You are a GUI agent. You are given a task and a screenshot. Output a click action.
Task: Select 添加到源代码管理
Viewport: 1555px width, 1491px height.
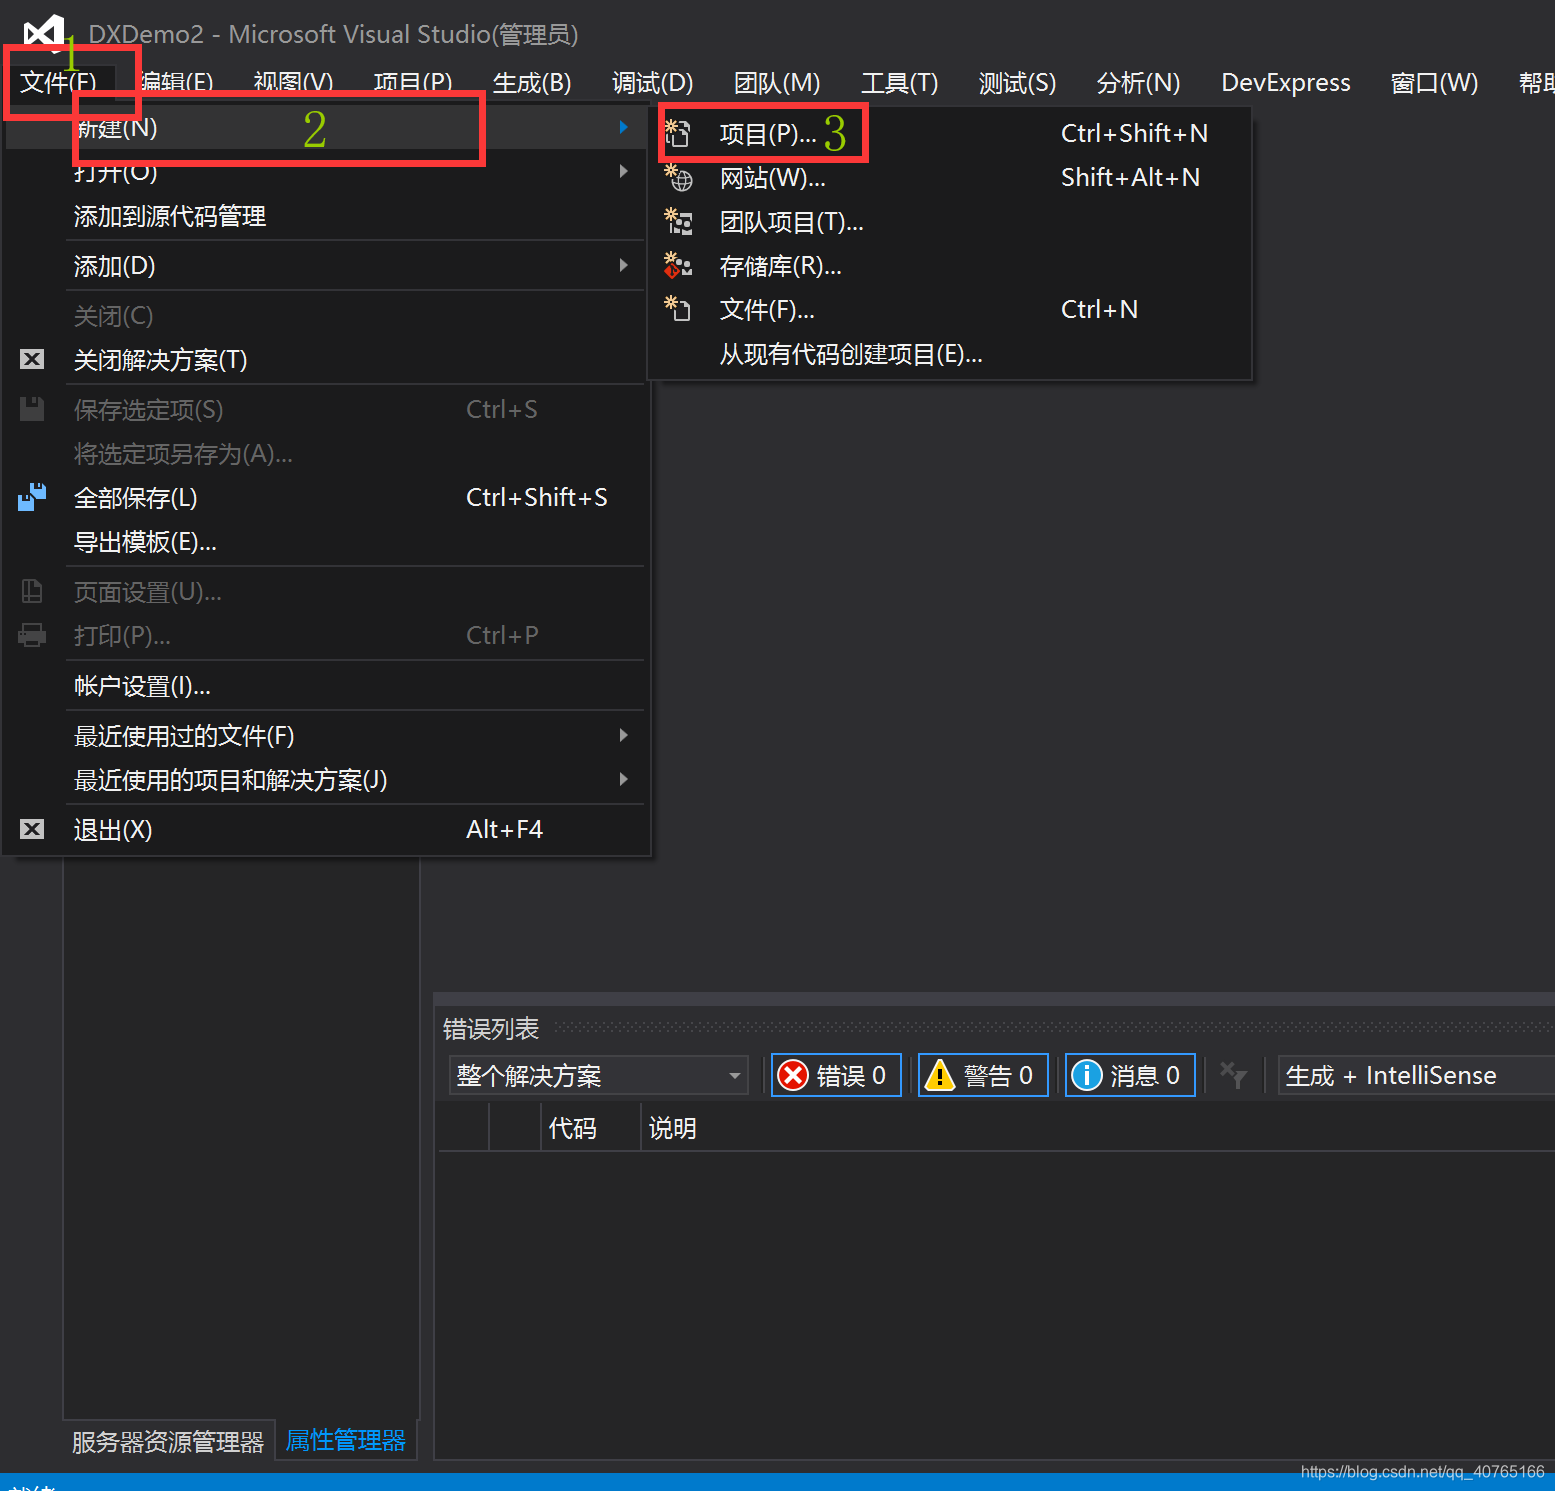point(326,215)
